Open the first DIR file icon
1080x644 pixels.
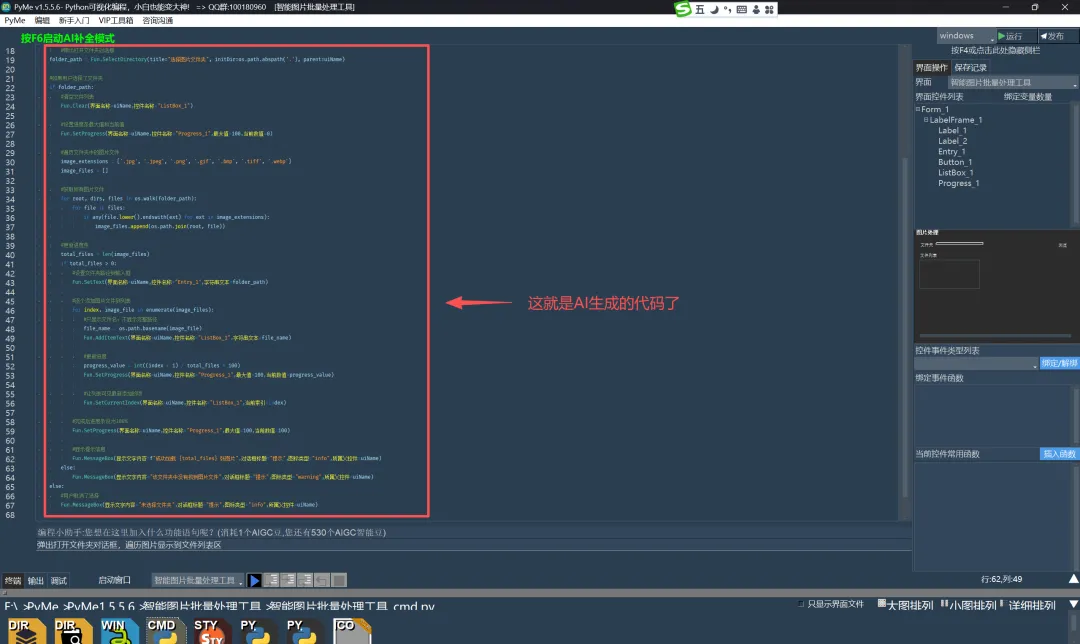[26, 631]
